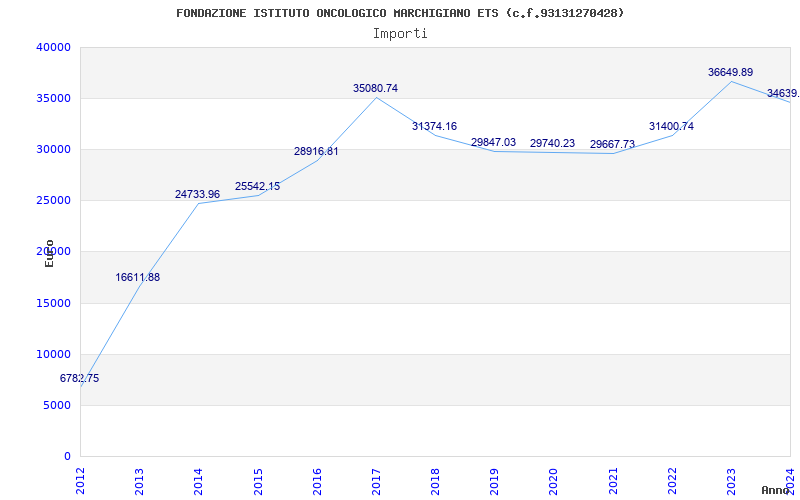The height and width of the screenshot is (500, 800).
Task: Click the x-axis year 2016
Action: (317, 481)
